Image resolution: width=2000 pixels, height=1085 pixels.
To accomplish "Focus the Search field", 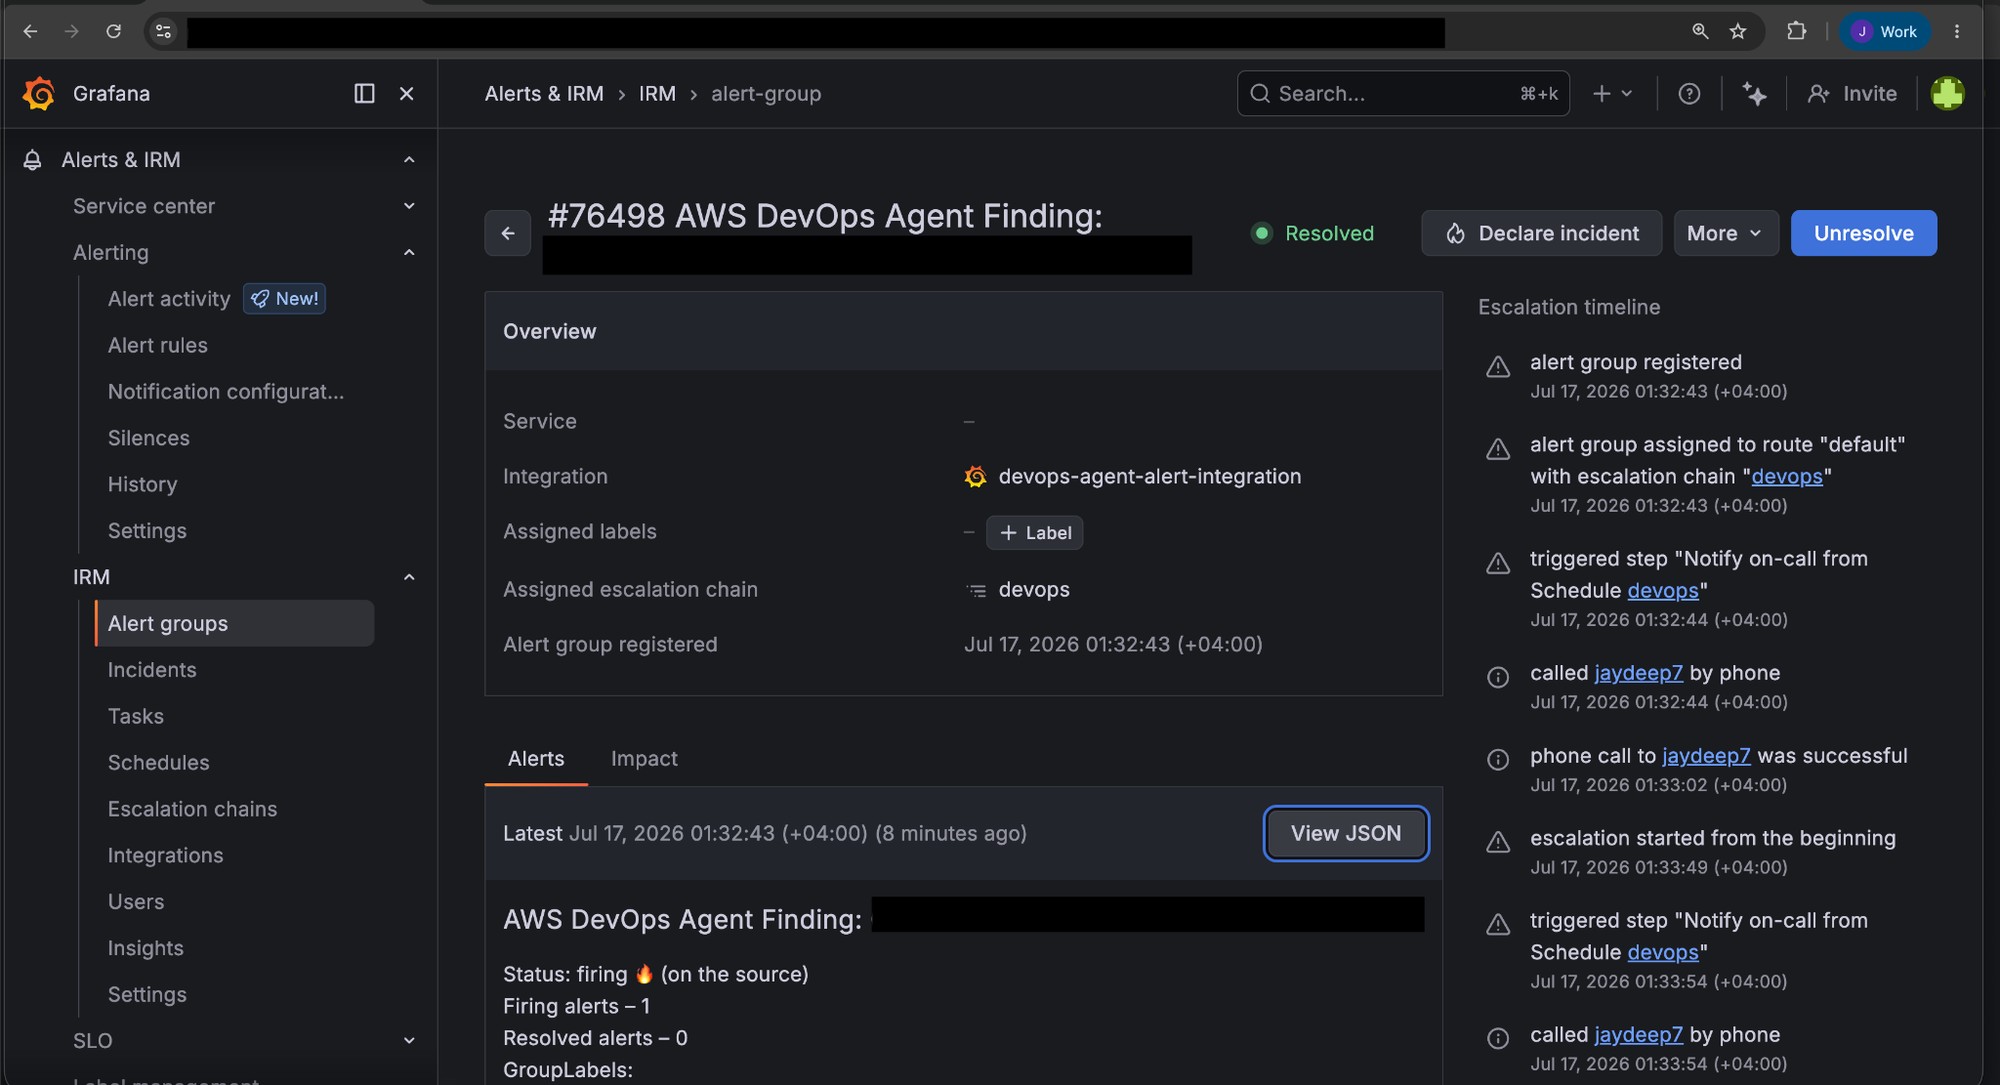I will click(x=1403, y=93).
